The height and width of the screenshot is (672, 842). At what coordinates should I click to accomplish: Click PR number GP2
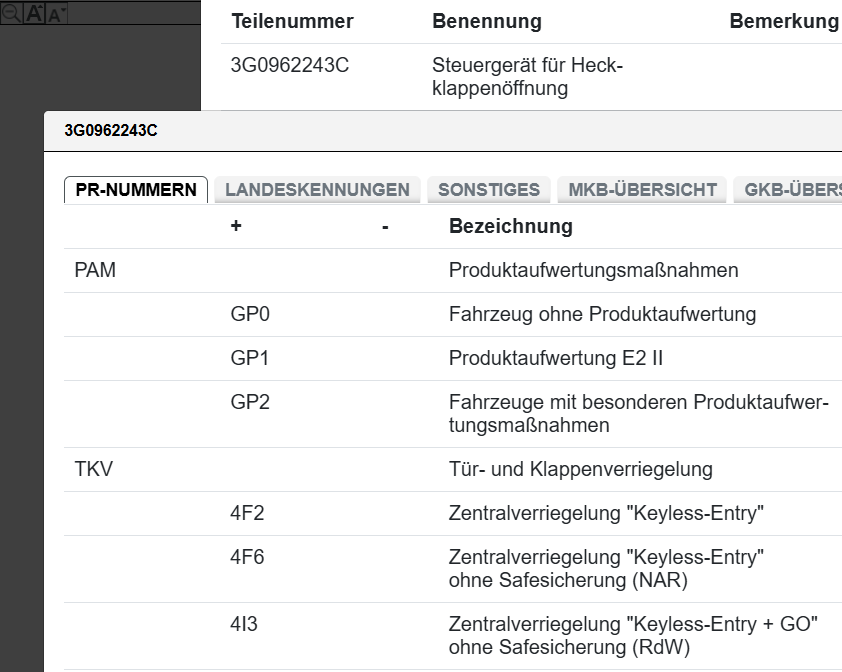(x=250, y=402)
